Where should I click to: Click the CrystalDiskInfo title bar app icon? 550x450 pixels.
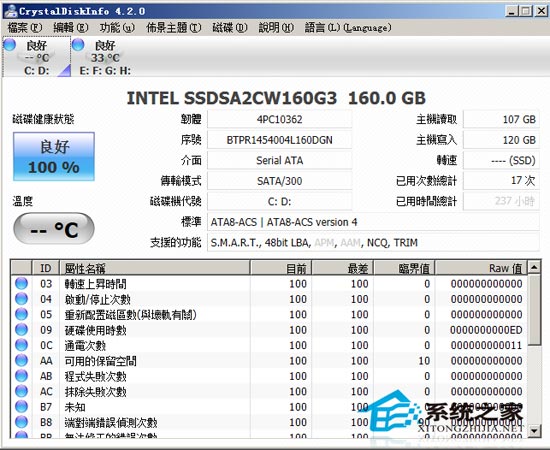pyautogui.click(x=10, y=11)
